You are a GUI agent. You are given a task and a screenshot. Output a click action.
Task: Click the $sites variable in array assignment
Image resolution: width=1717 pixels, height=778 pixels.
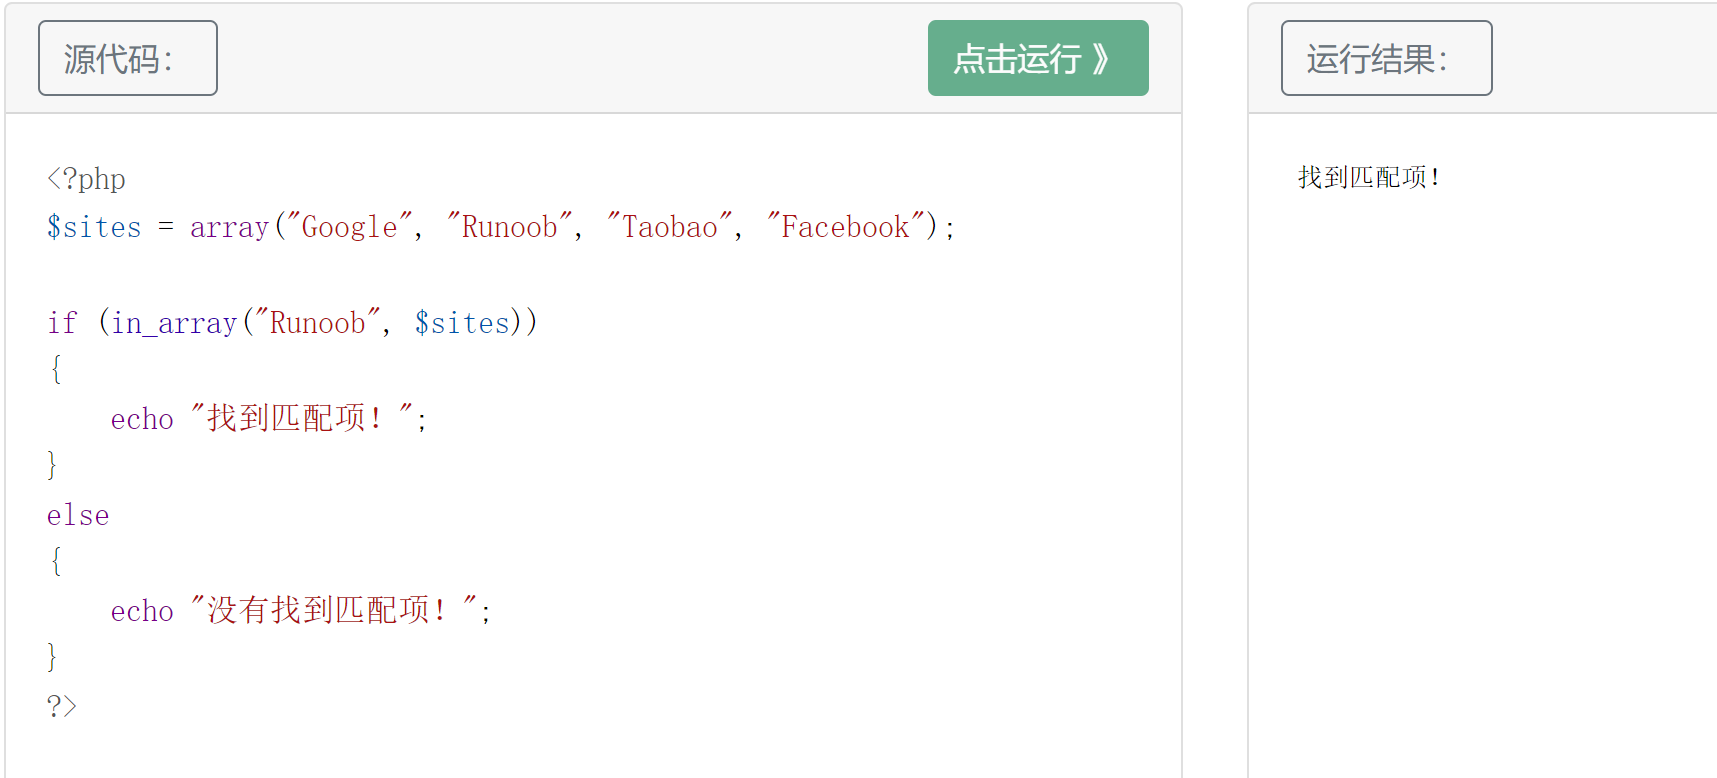pyautogui.click(x=94, y=227)
